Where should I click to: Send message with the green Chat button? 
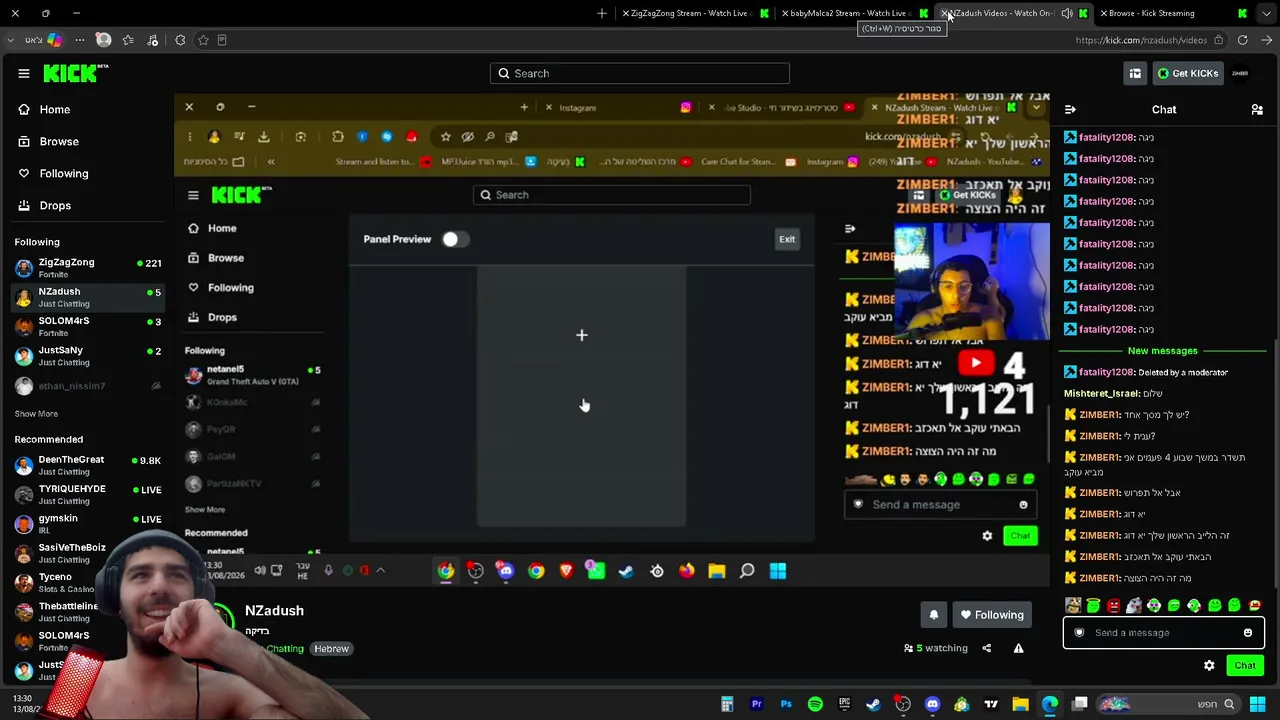pos(1245,665)
